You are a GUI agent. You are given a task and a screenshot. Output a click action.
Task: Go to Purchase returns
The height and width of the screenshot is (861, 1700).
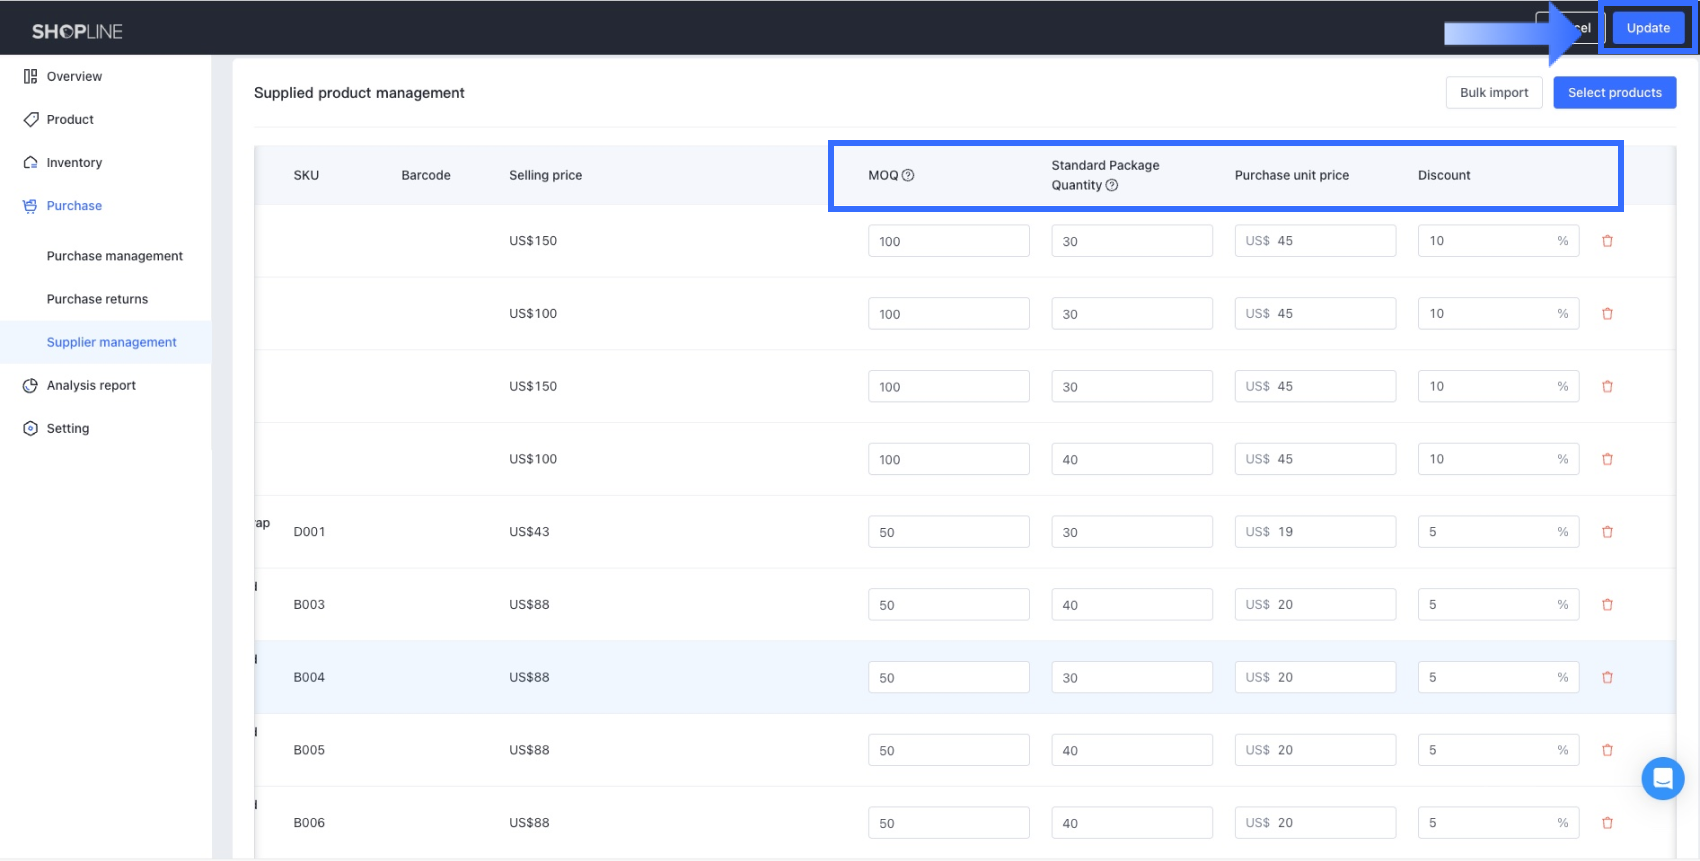point(97,299)
